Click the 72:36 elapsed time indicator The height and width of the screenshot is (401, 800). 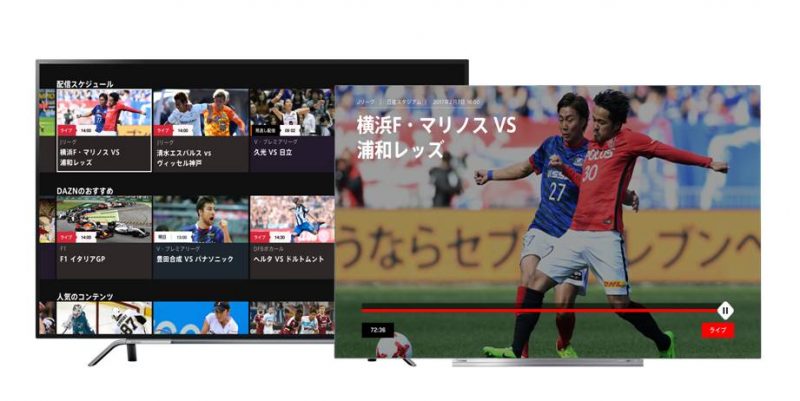click(377, 329)
